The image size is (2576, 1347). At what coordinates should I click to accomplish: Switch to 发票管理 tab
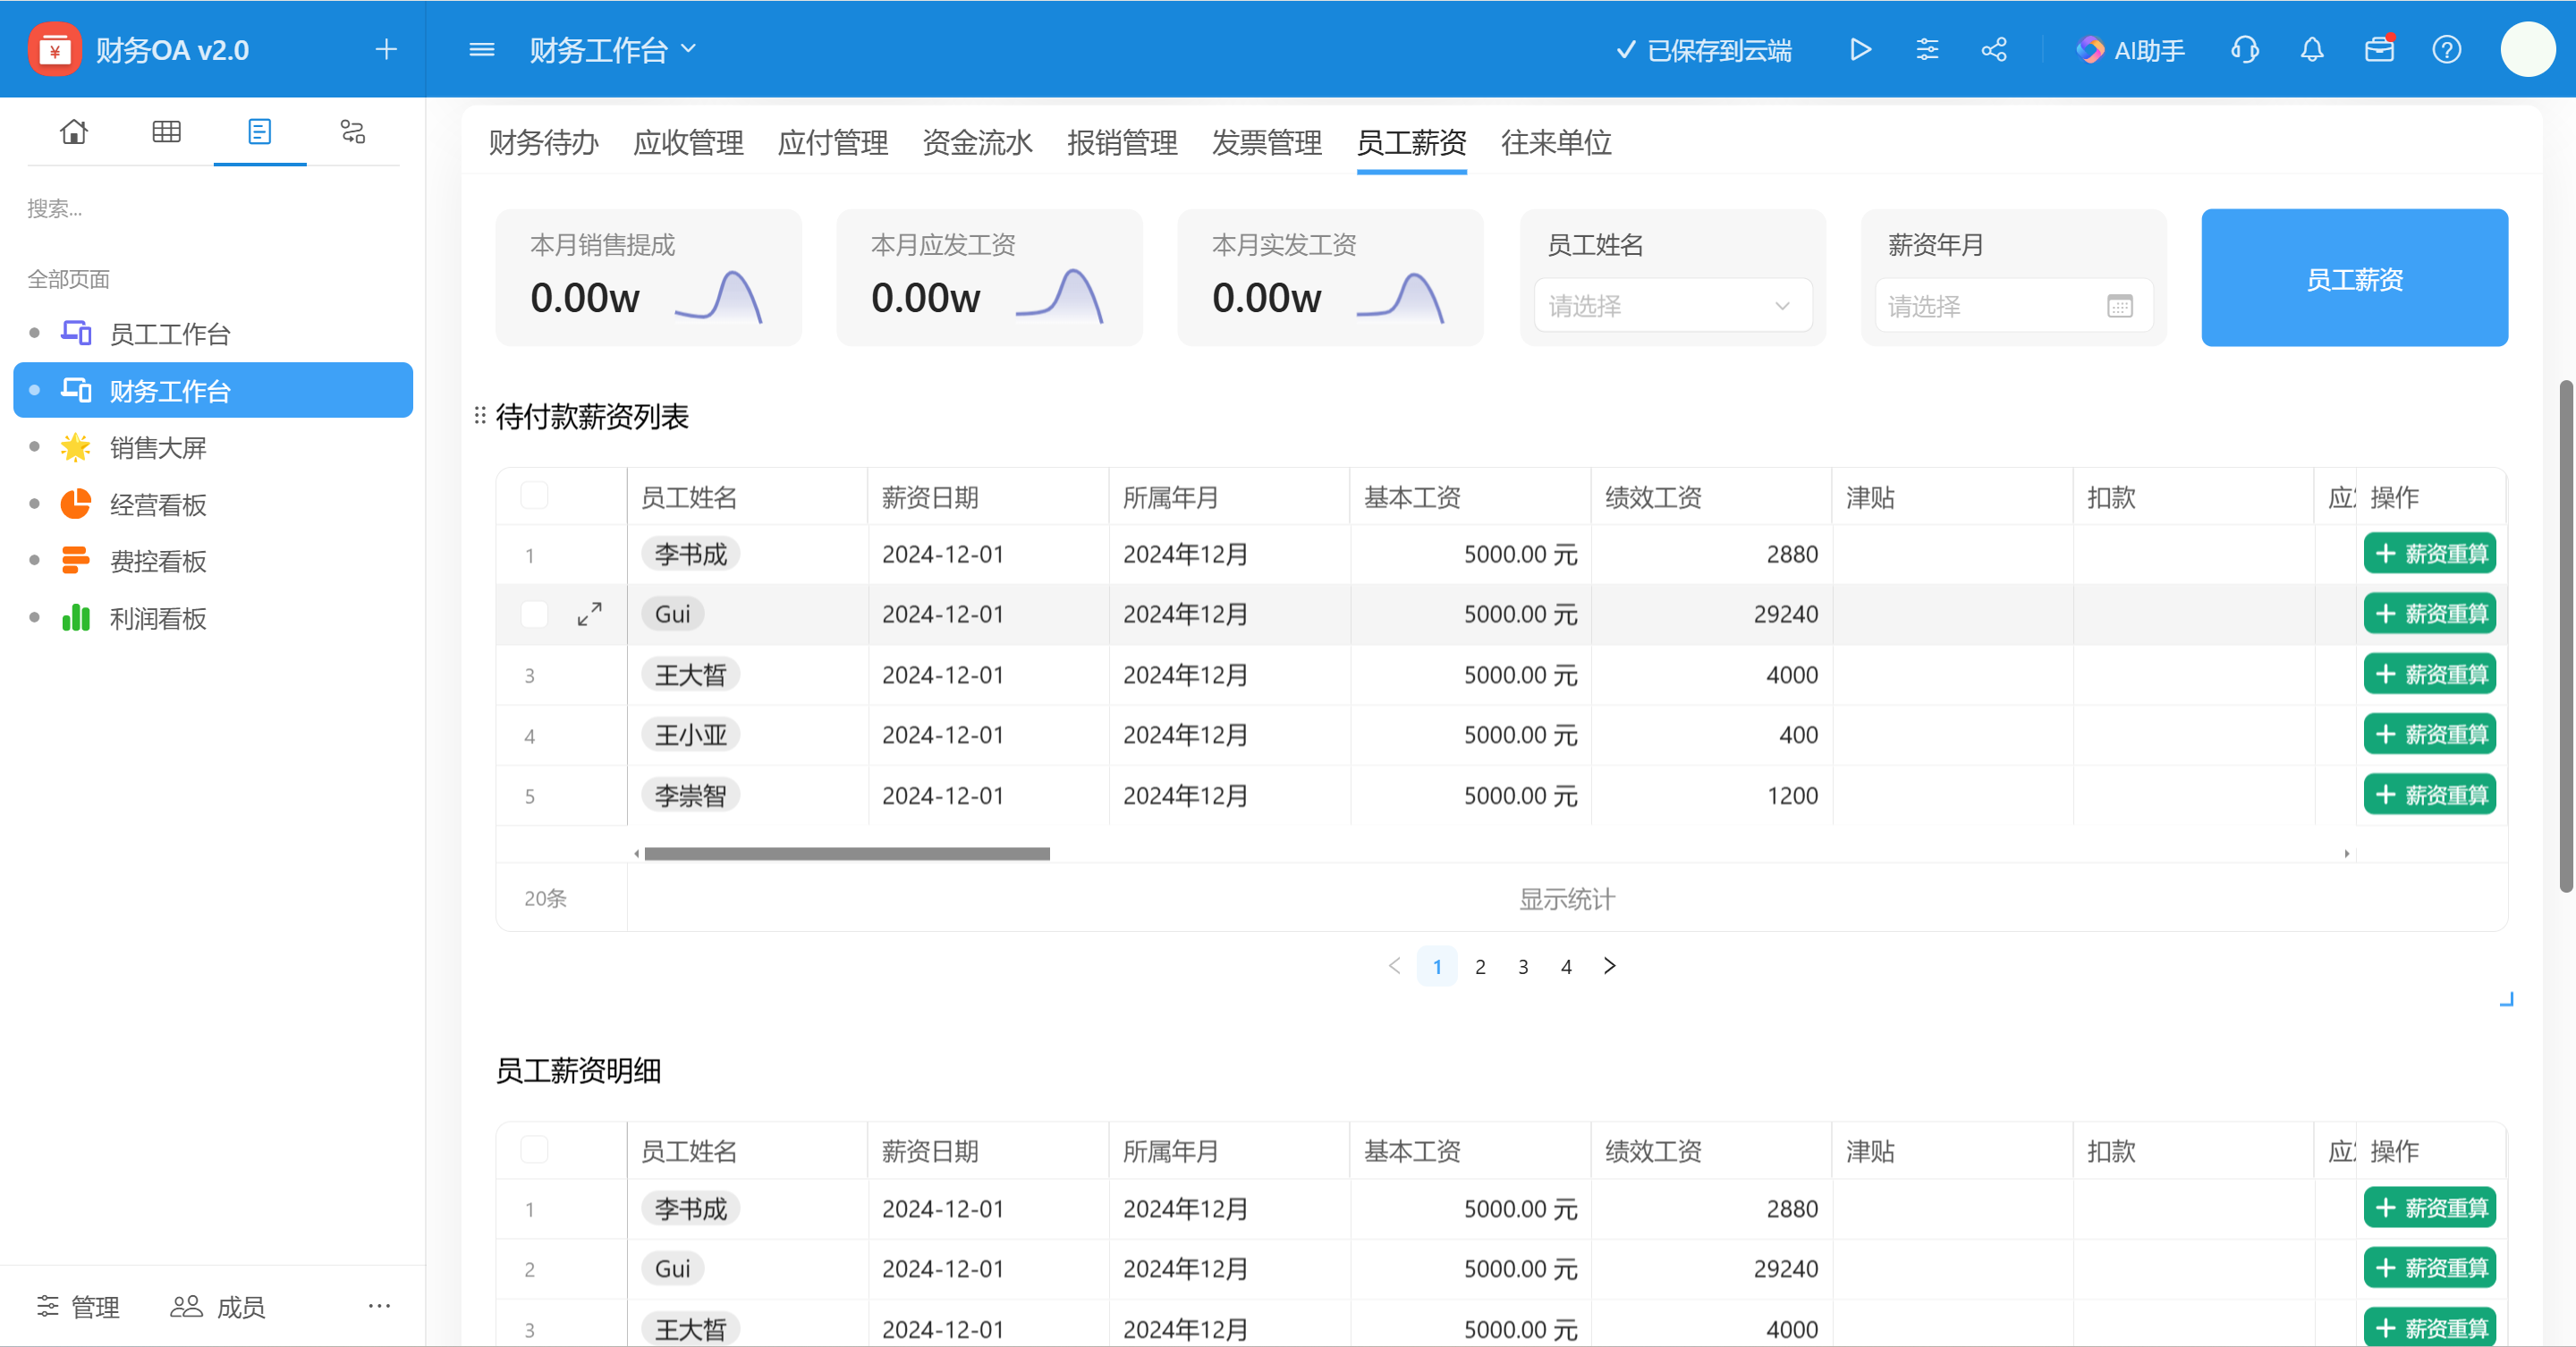(1266, 142)
